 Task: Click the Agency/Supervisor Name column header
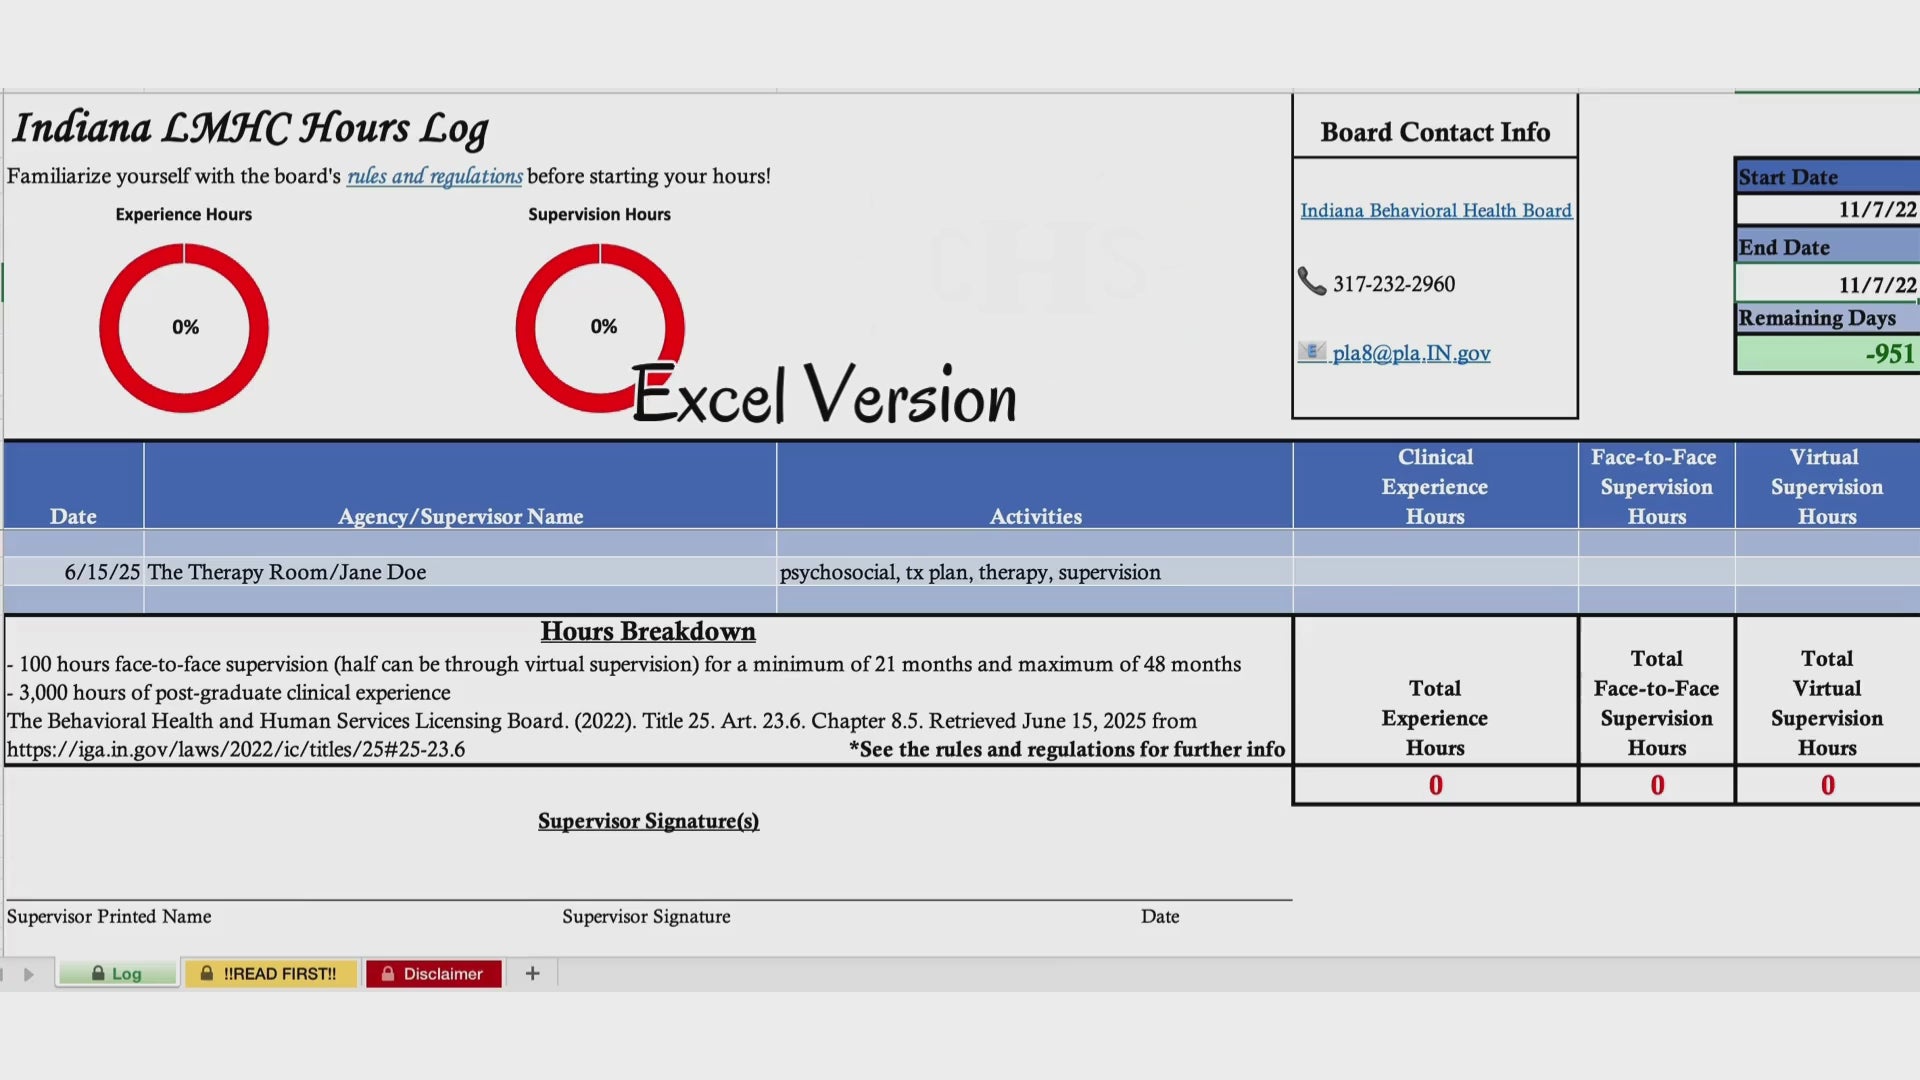click(460, 486)
